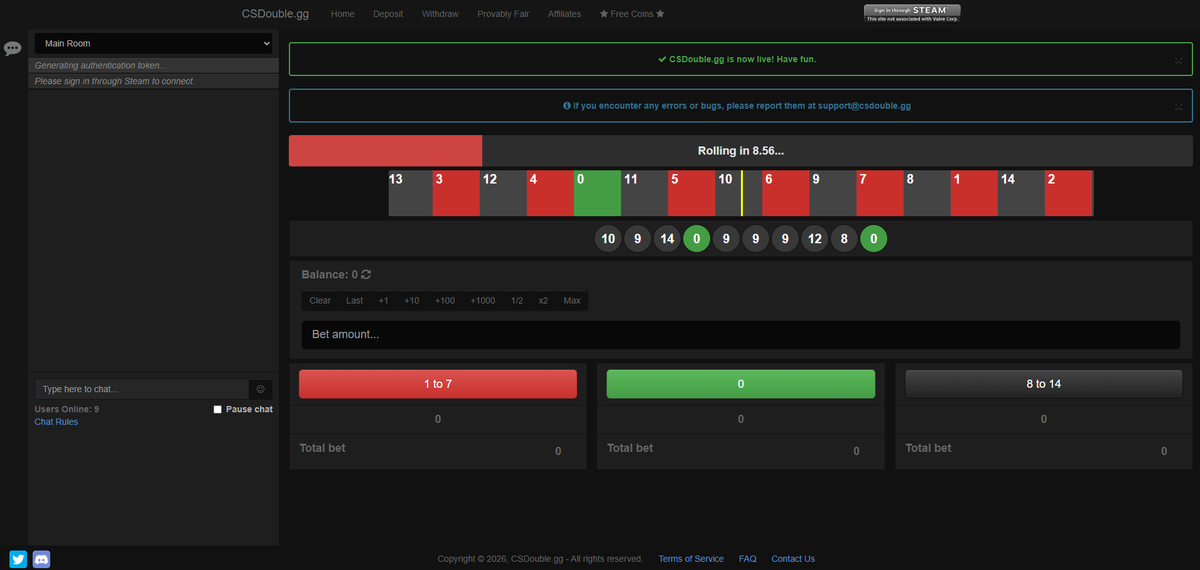Click 'Generating authentication token...' message
This screenshot has height=570, width=1200.
[x=100, y=65]
